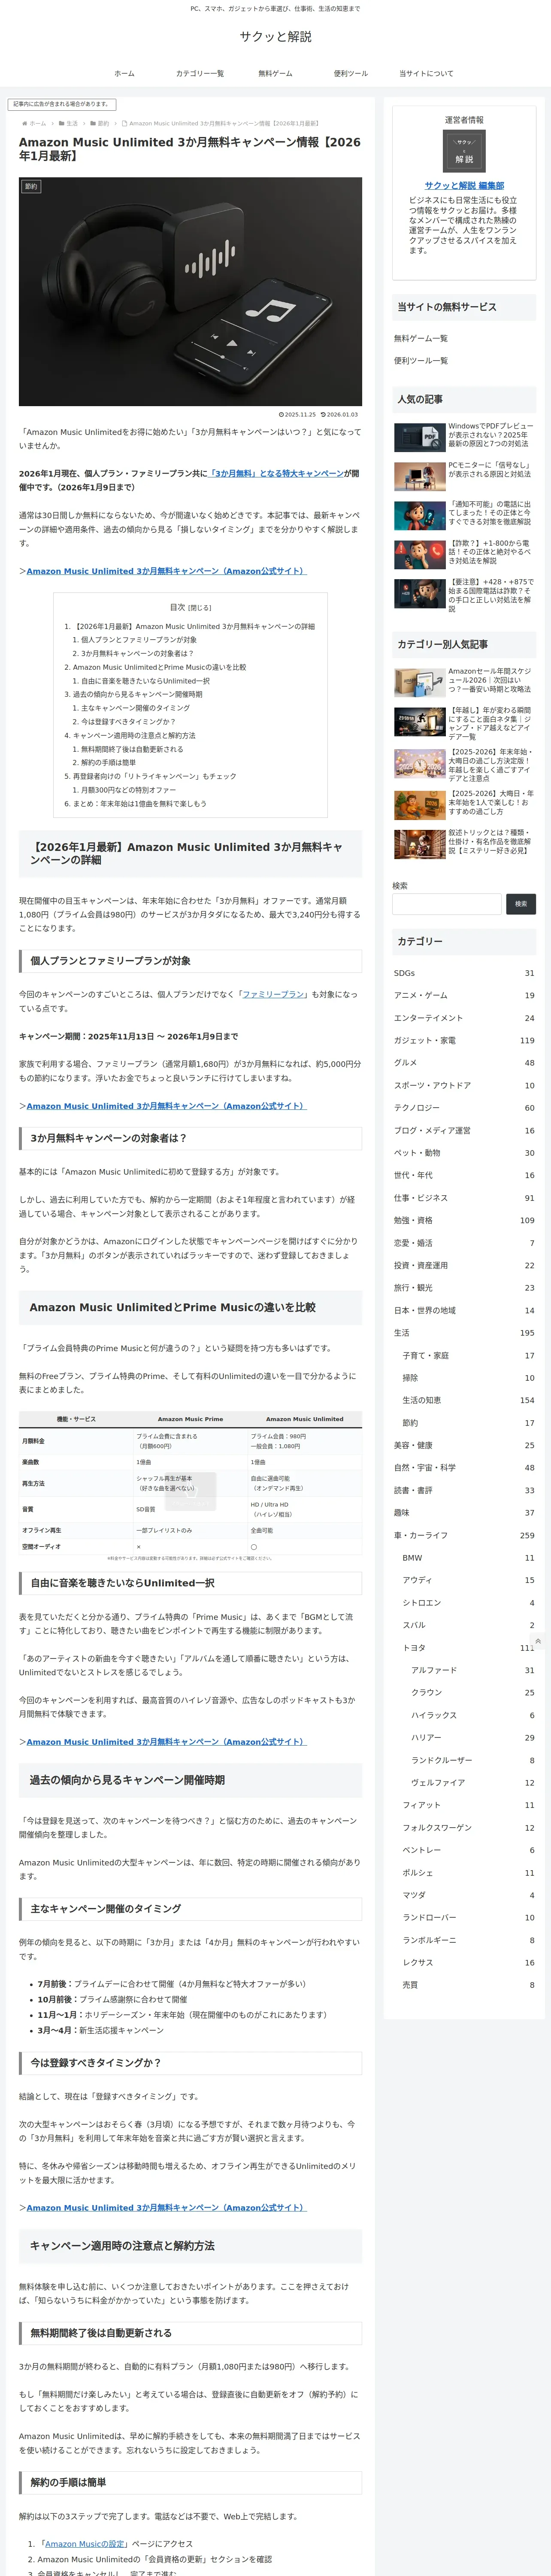Open 便利ツール navigation menu item
Screen dimensions: 551x2576
350,73
